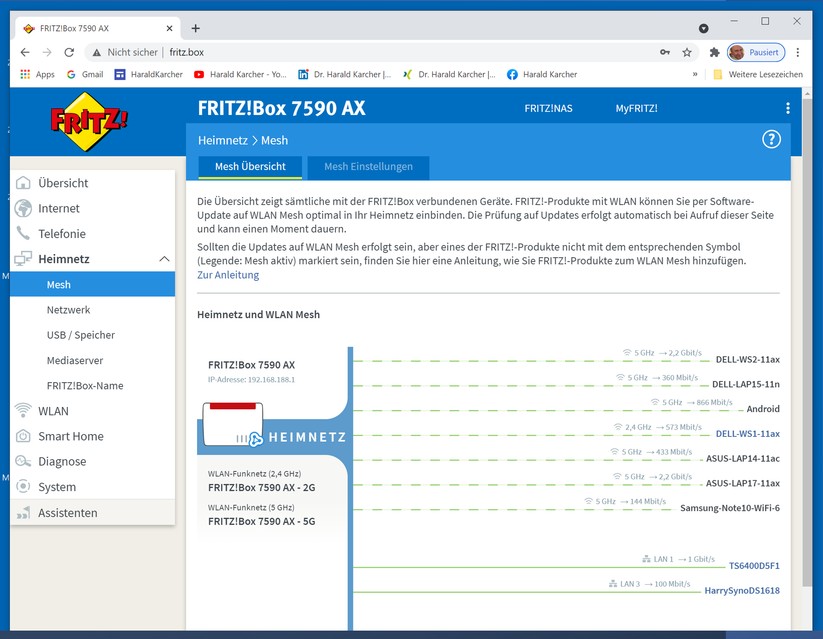Open the Smart Home section
Image resolution: width=823 pixels, height=639 pixels.
point(63,436)
